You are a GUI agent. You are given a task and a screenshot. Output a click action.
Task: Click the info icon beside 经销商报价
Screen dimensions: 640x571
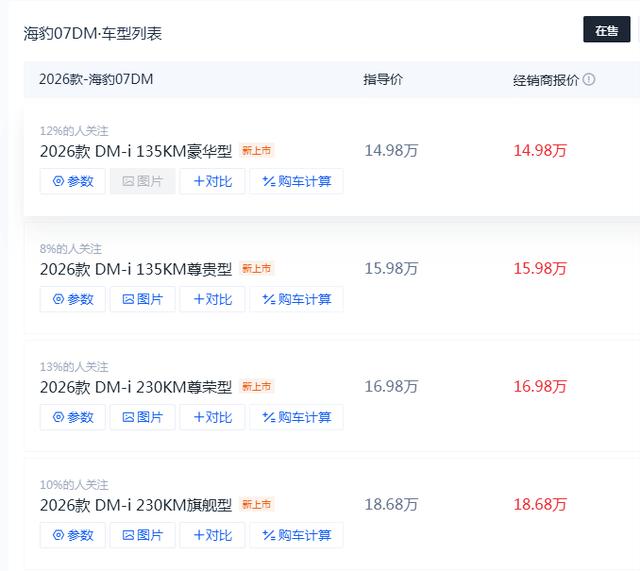[589, 80]
